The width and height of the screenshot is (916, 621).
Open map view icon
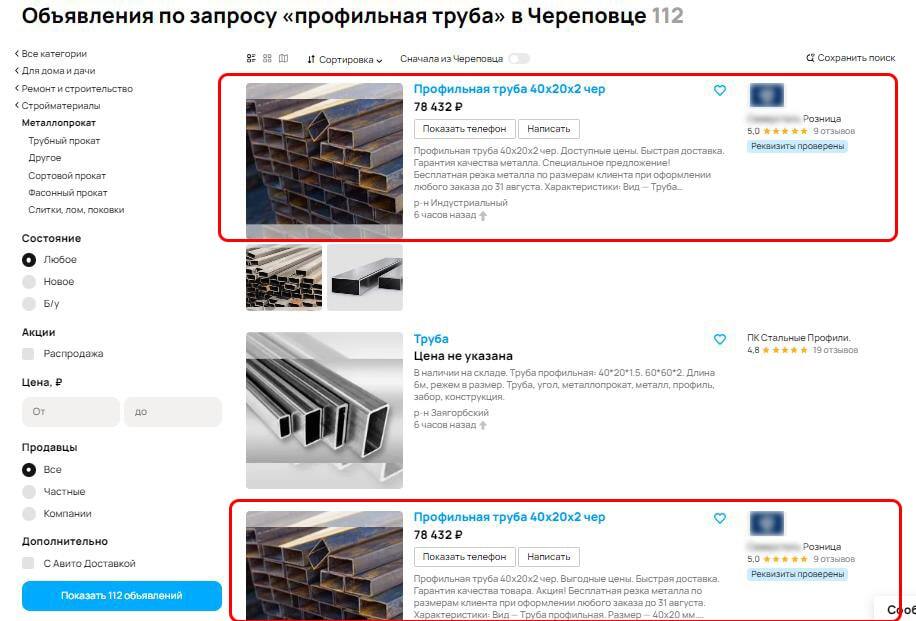click(283, 58)
